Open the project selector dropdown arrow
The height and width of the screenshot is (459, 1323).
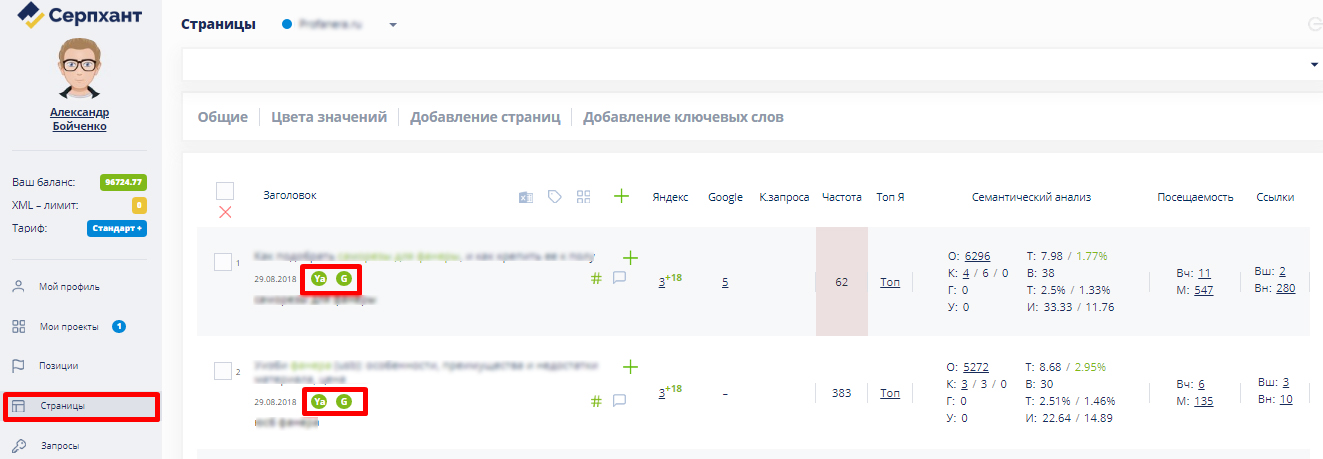393,25
